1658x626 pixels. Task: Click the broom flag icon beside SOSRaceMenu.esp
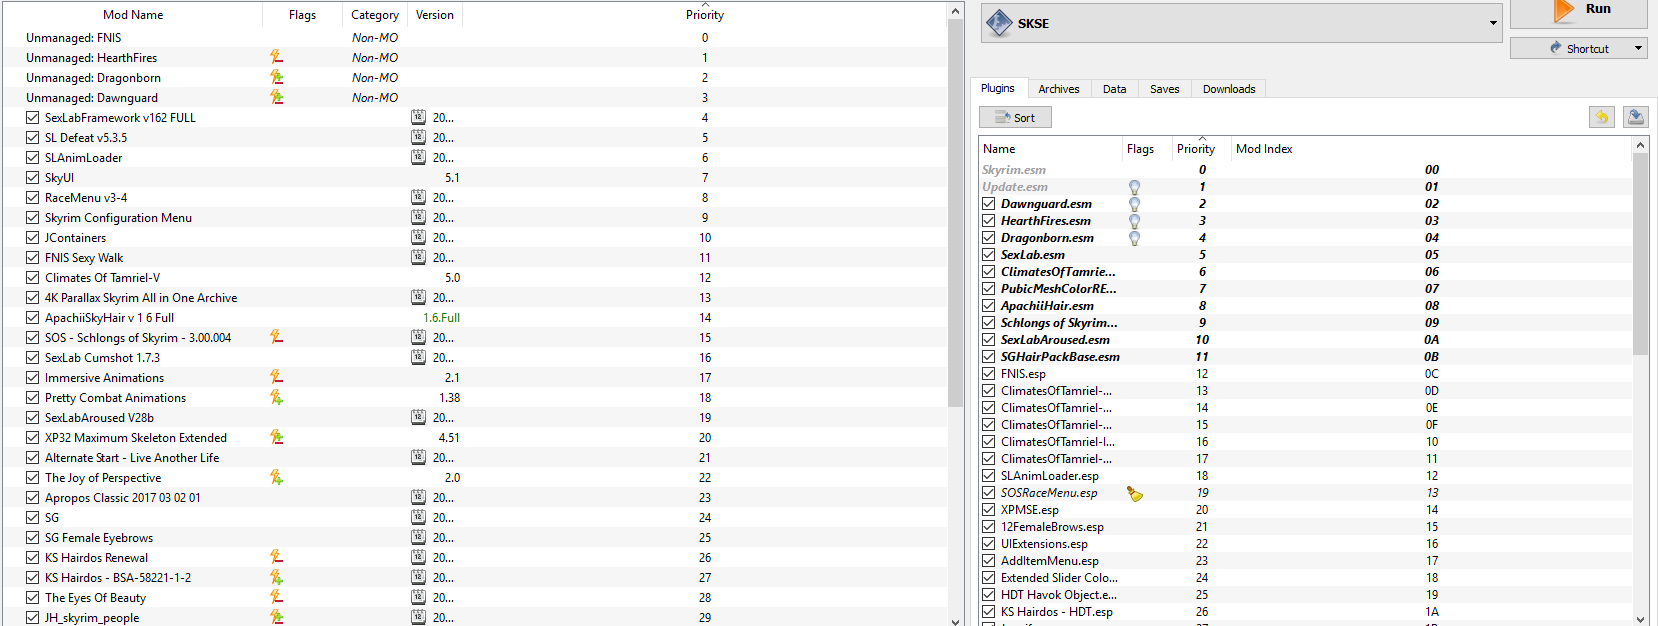[x=1134, y=493]
